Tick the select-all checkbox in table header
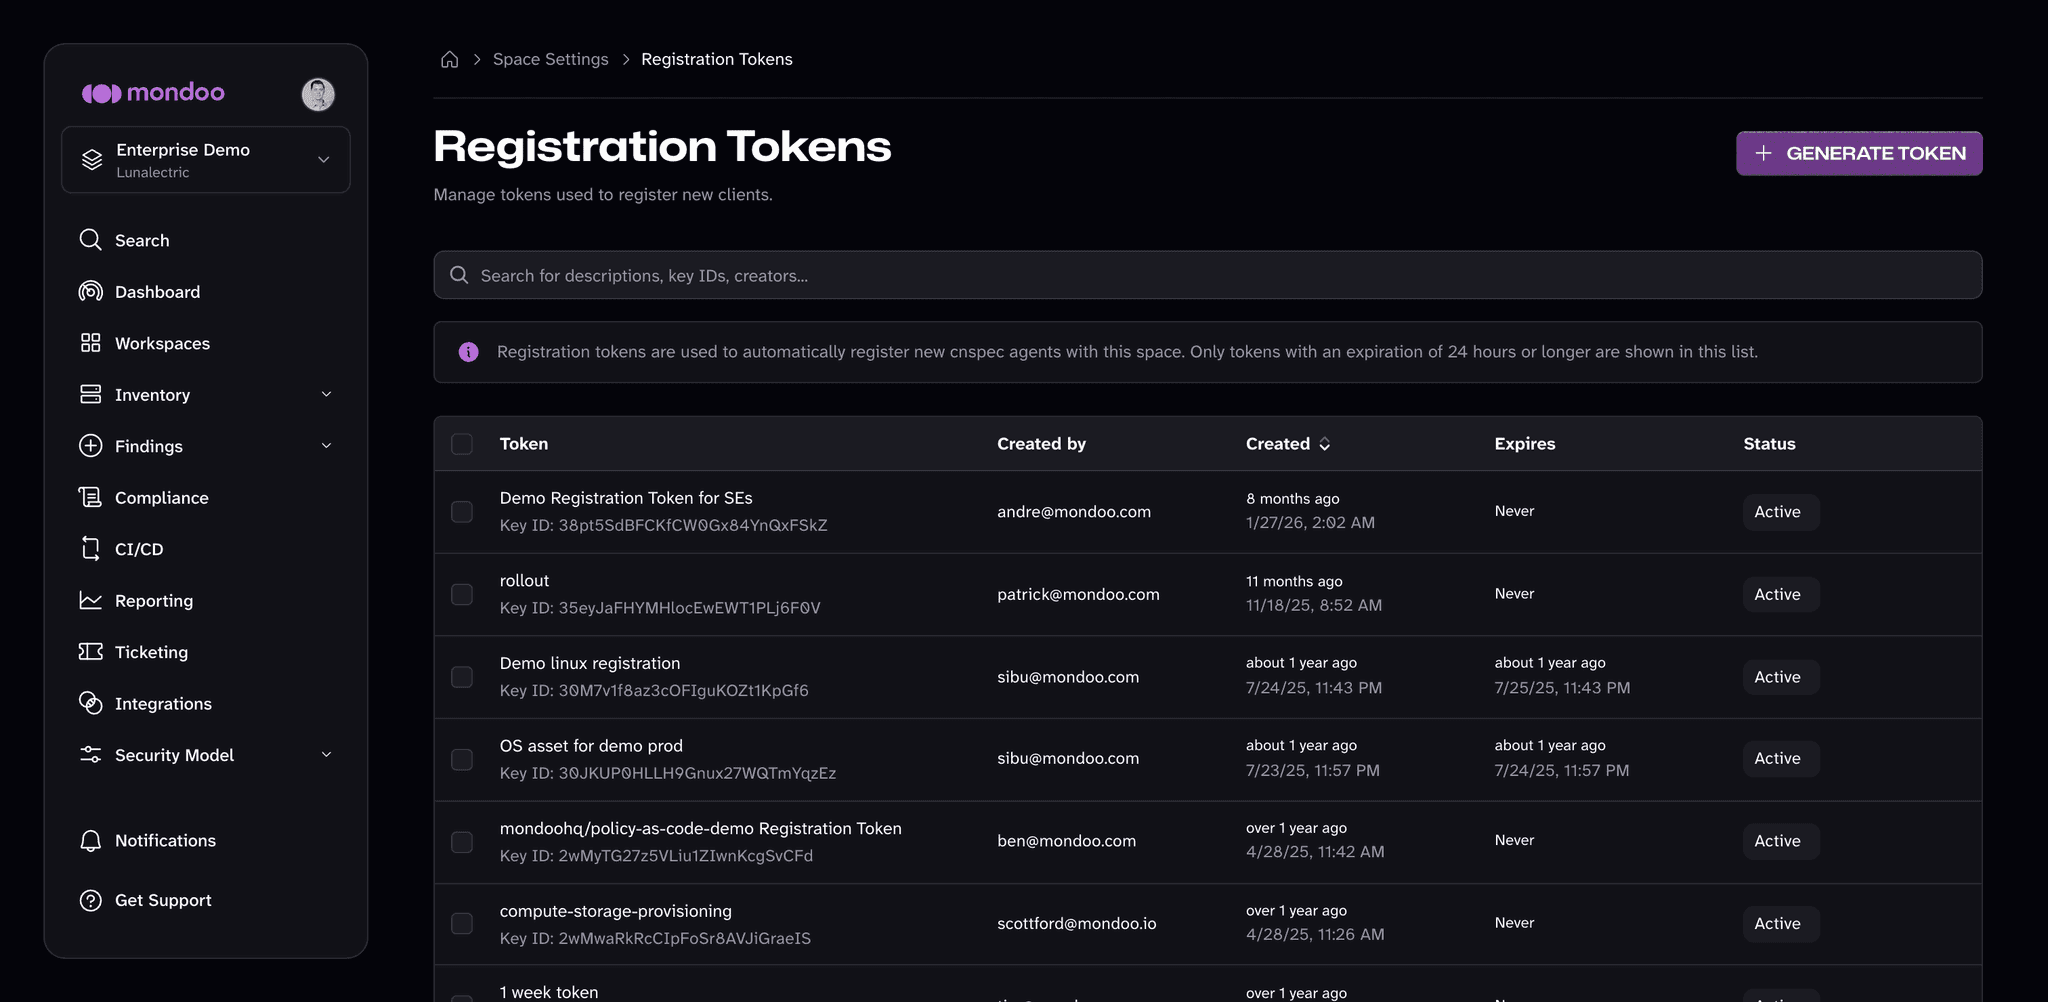Screen dimensions: 2048x1002 click(462, 444)
